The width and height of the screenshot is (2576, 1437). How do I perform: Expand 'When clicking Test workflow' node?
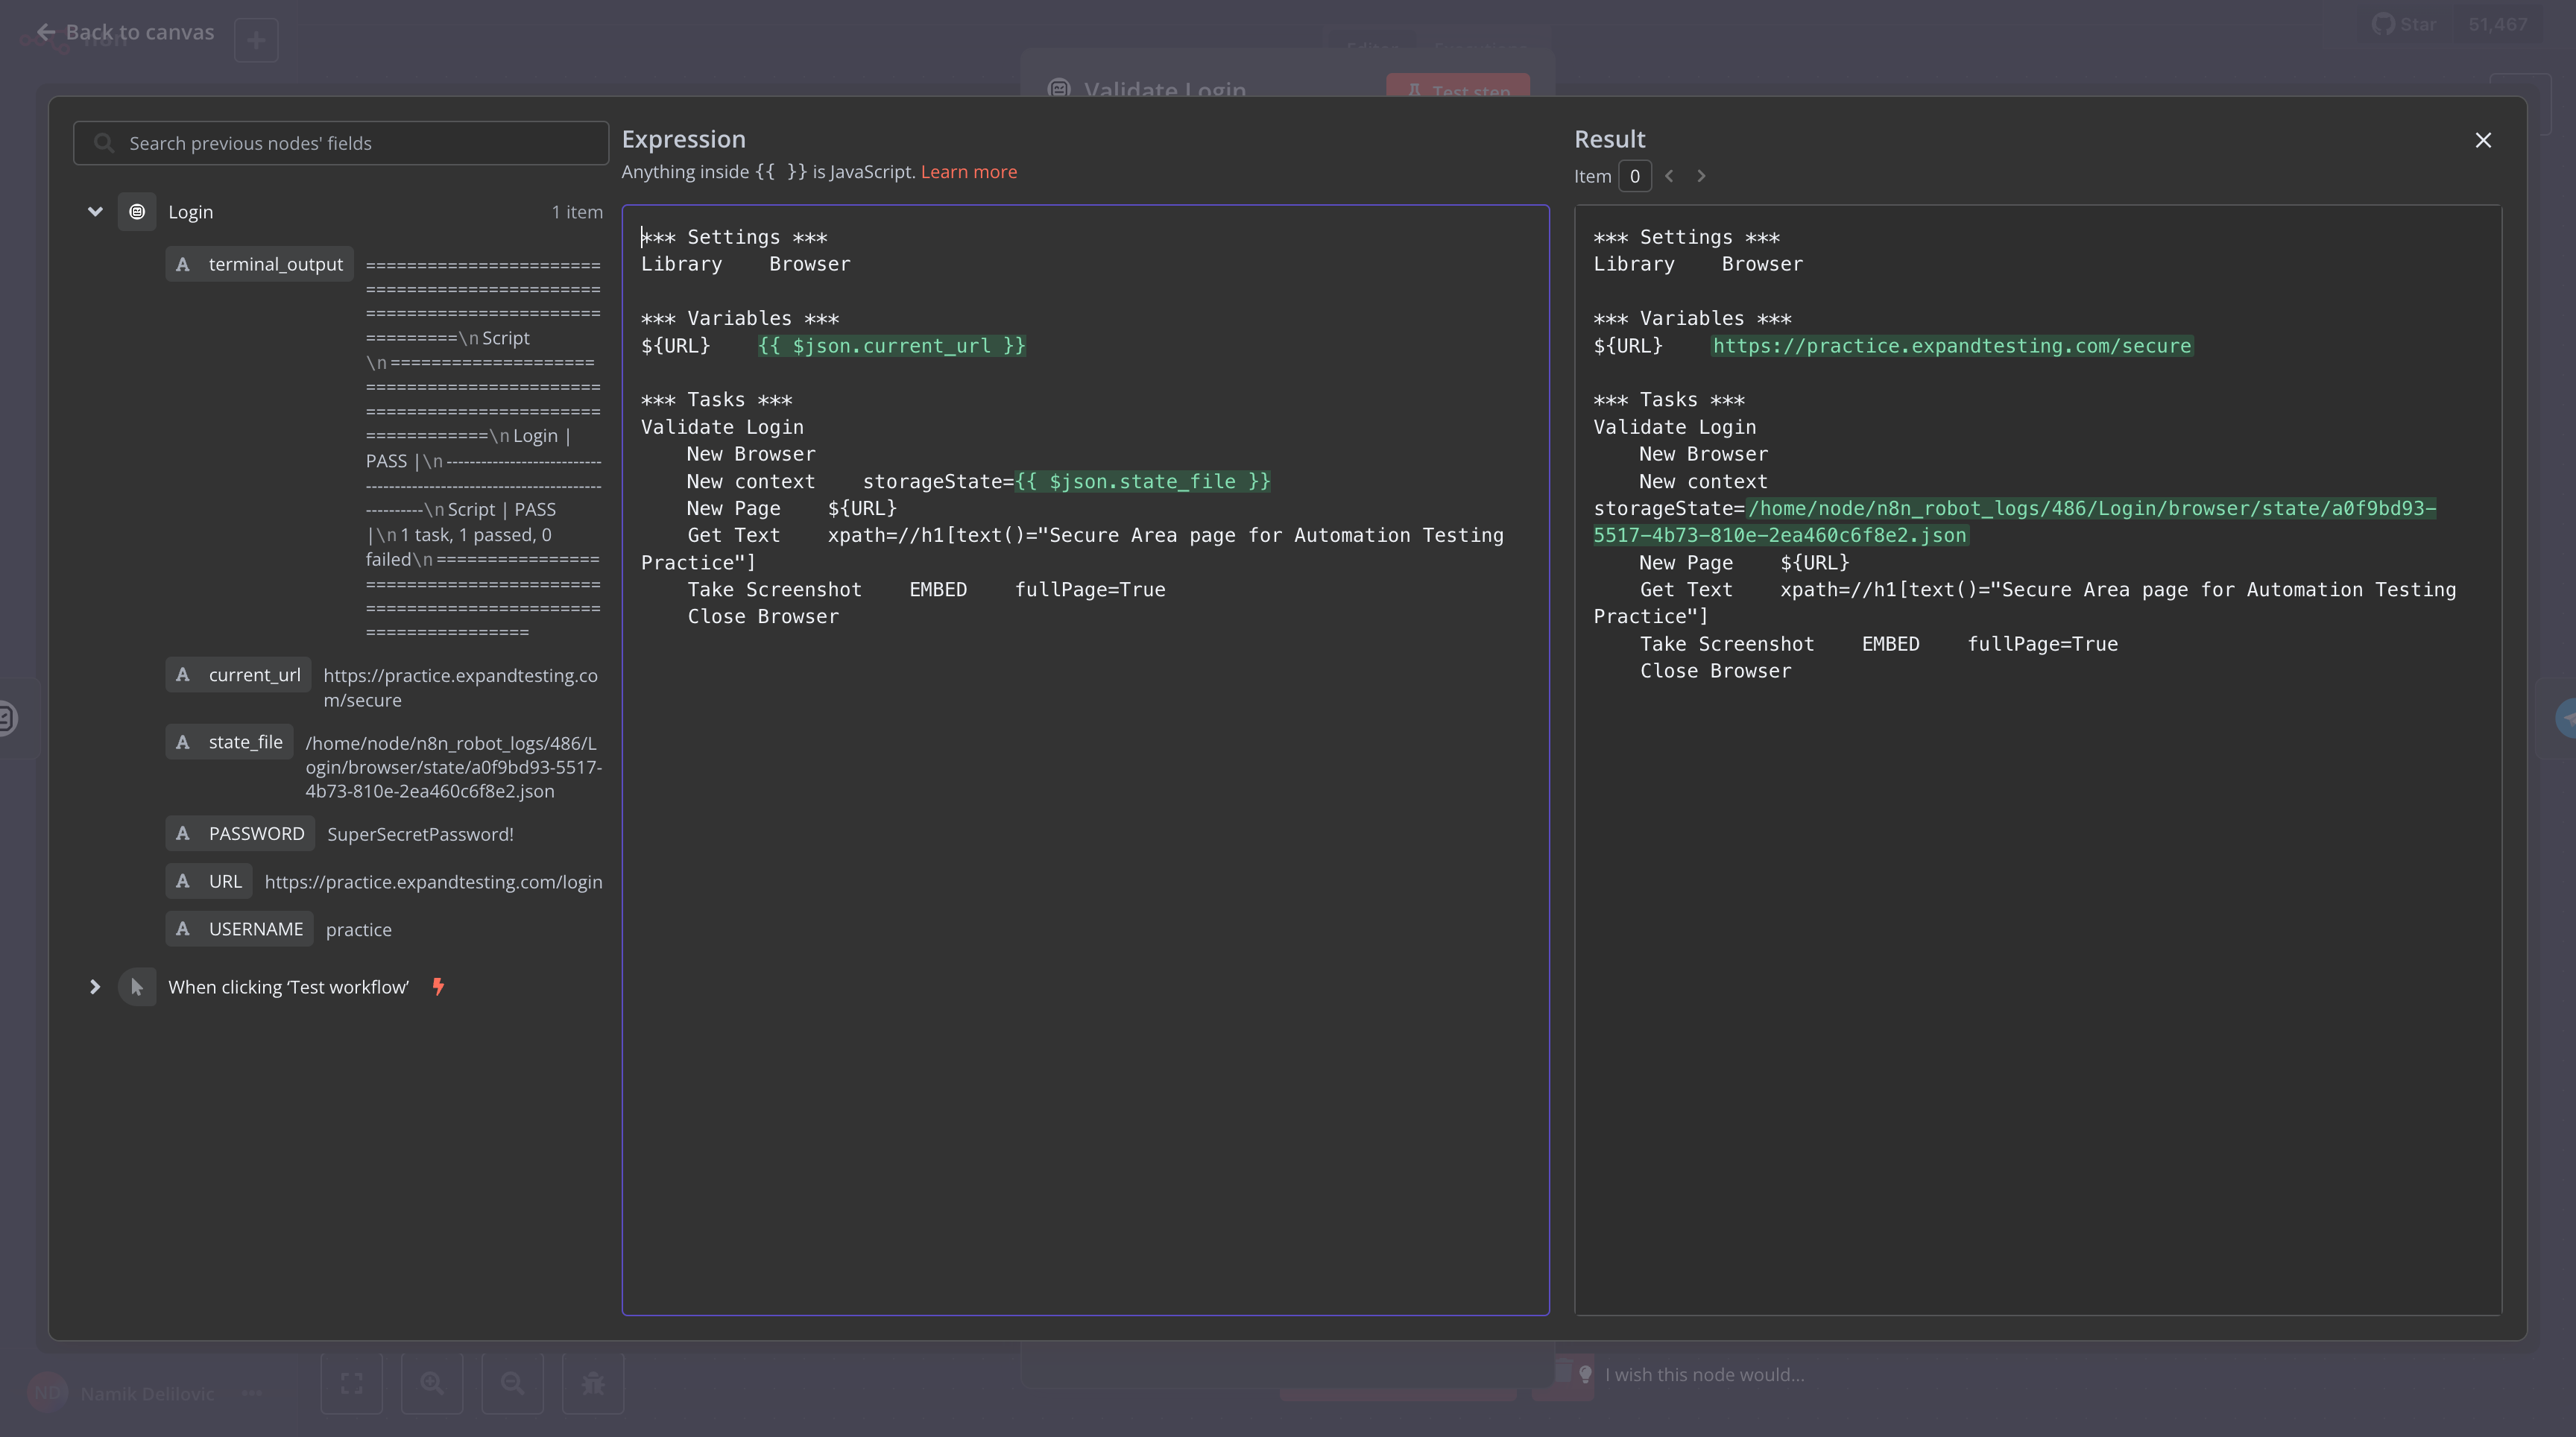95,987
